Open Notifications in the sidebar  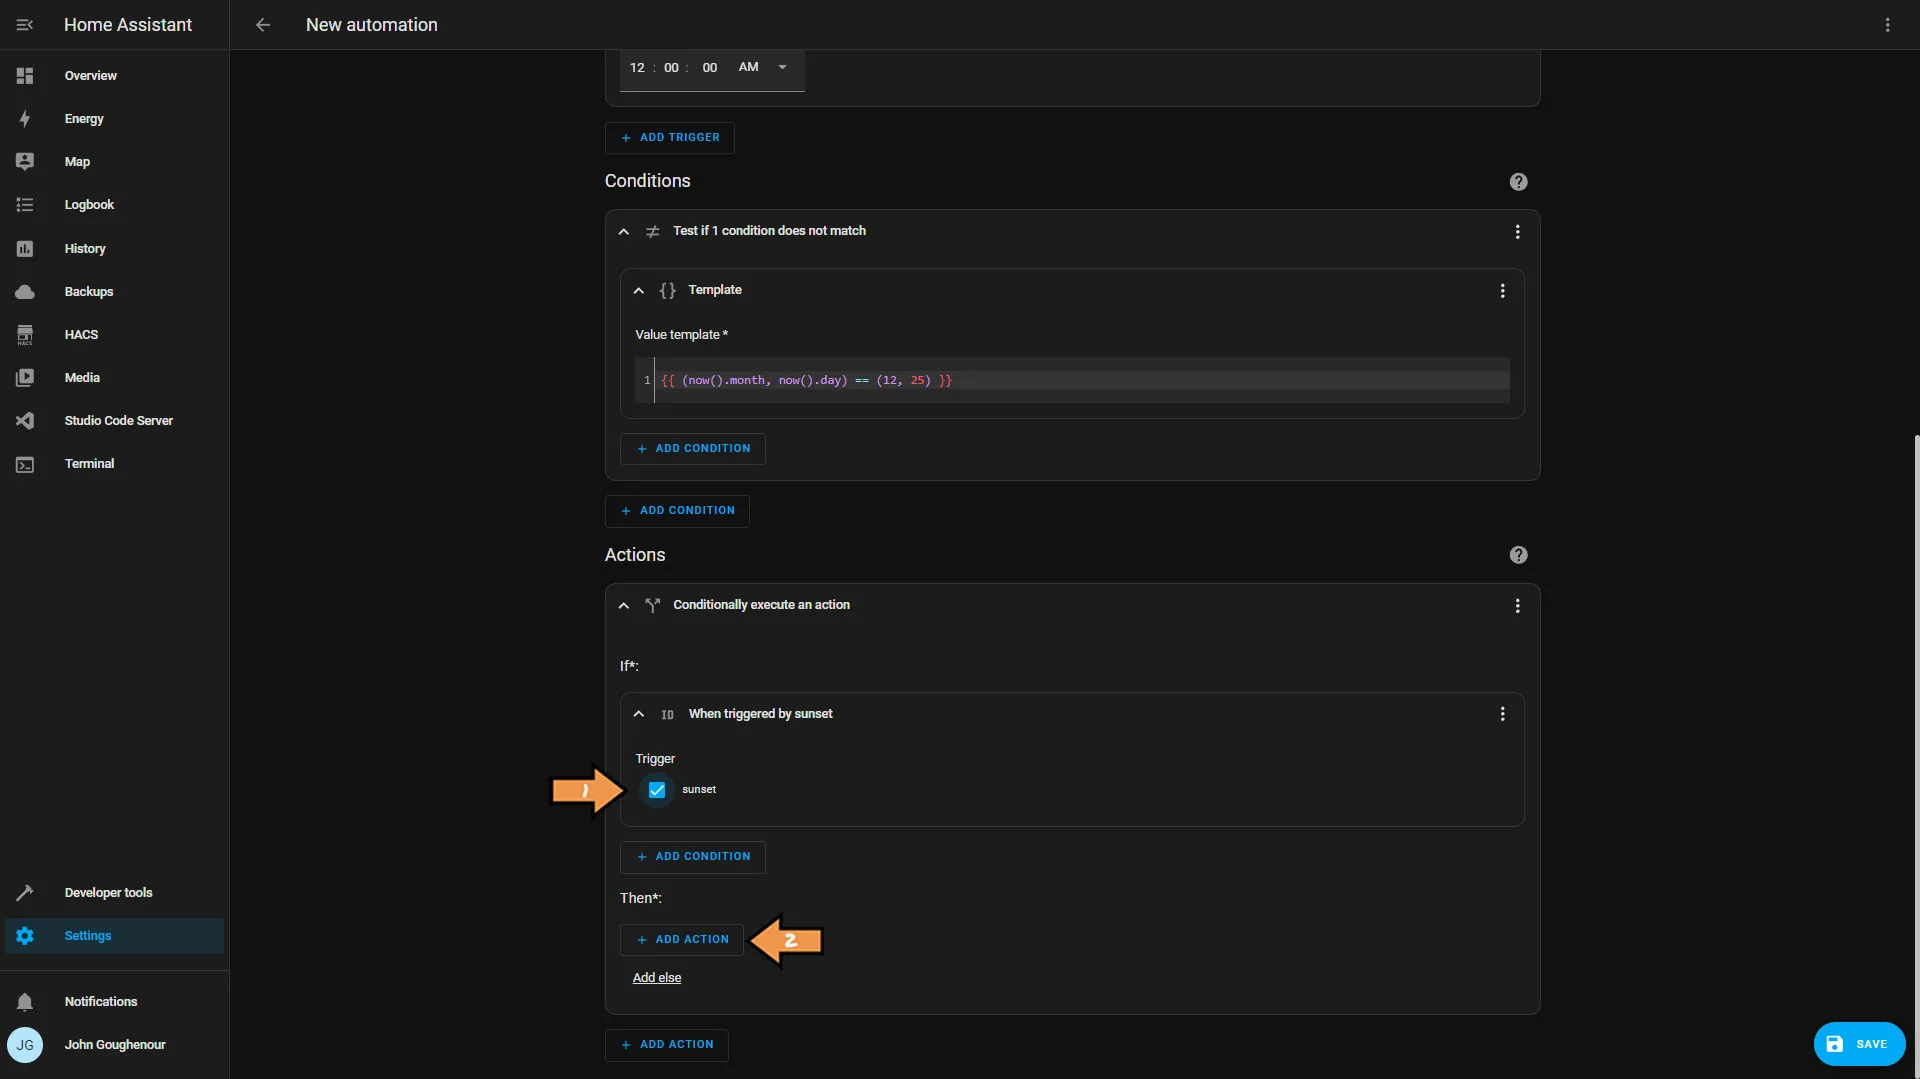click(x=114, y=1002)
